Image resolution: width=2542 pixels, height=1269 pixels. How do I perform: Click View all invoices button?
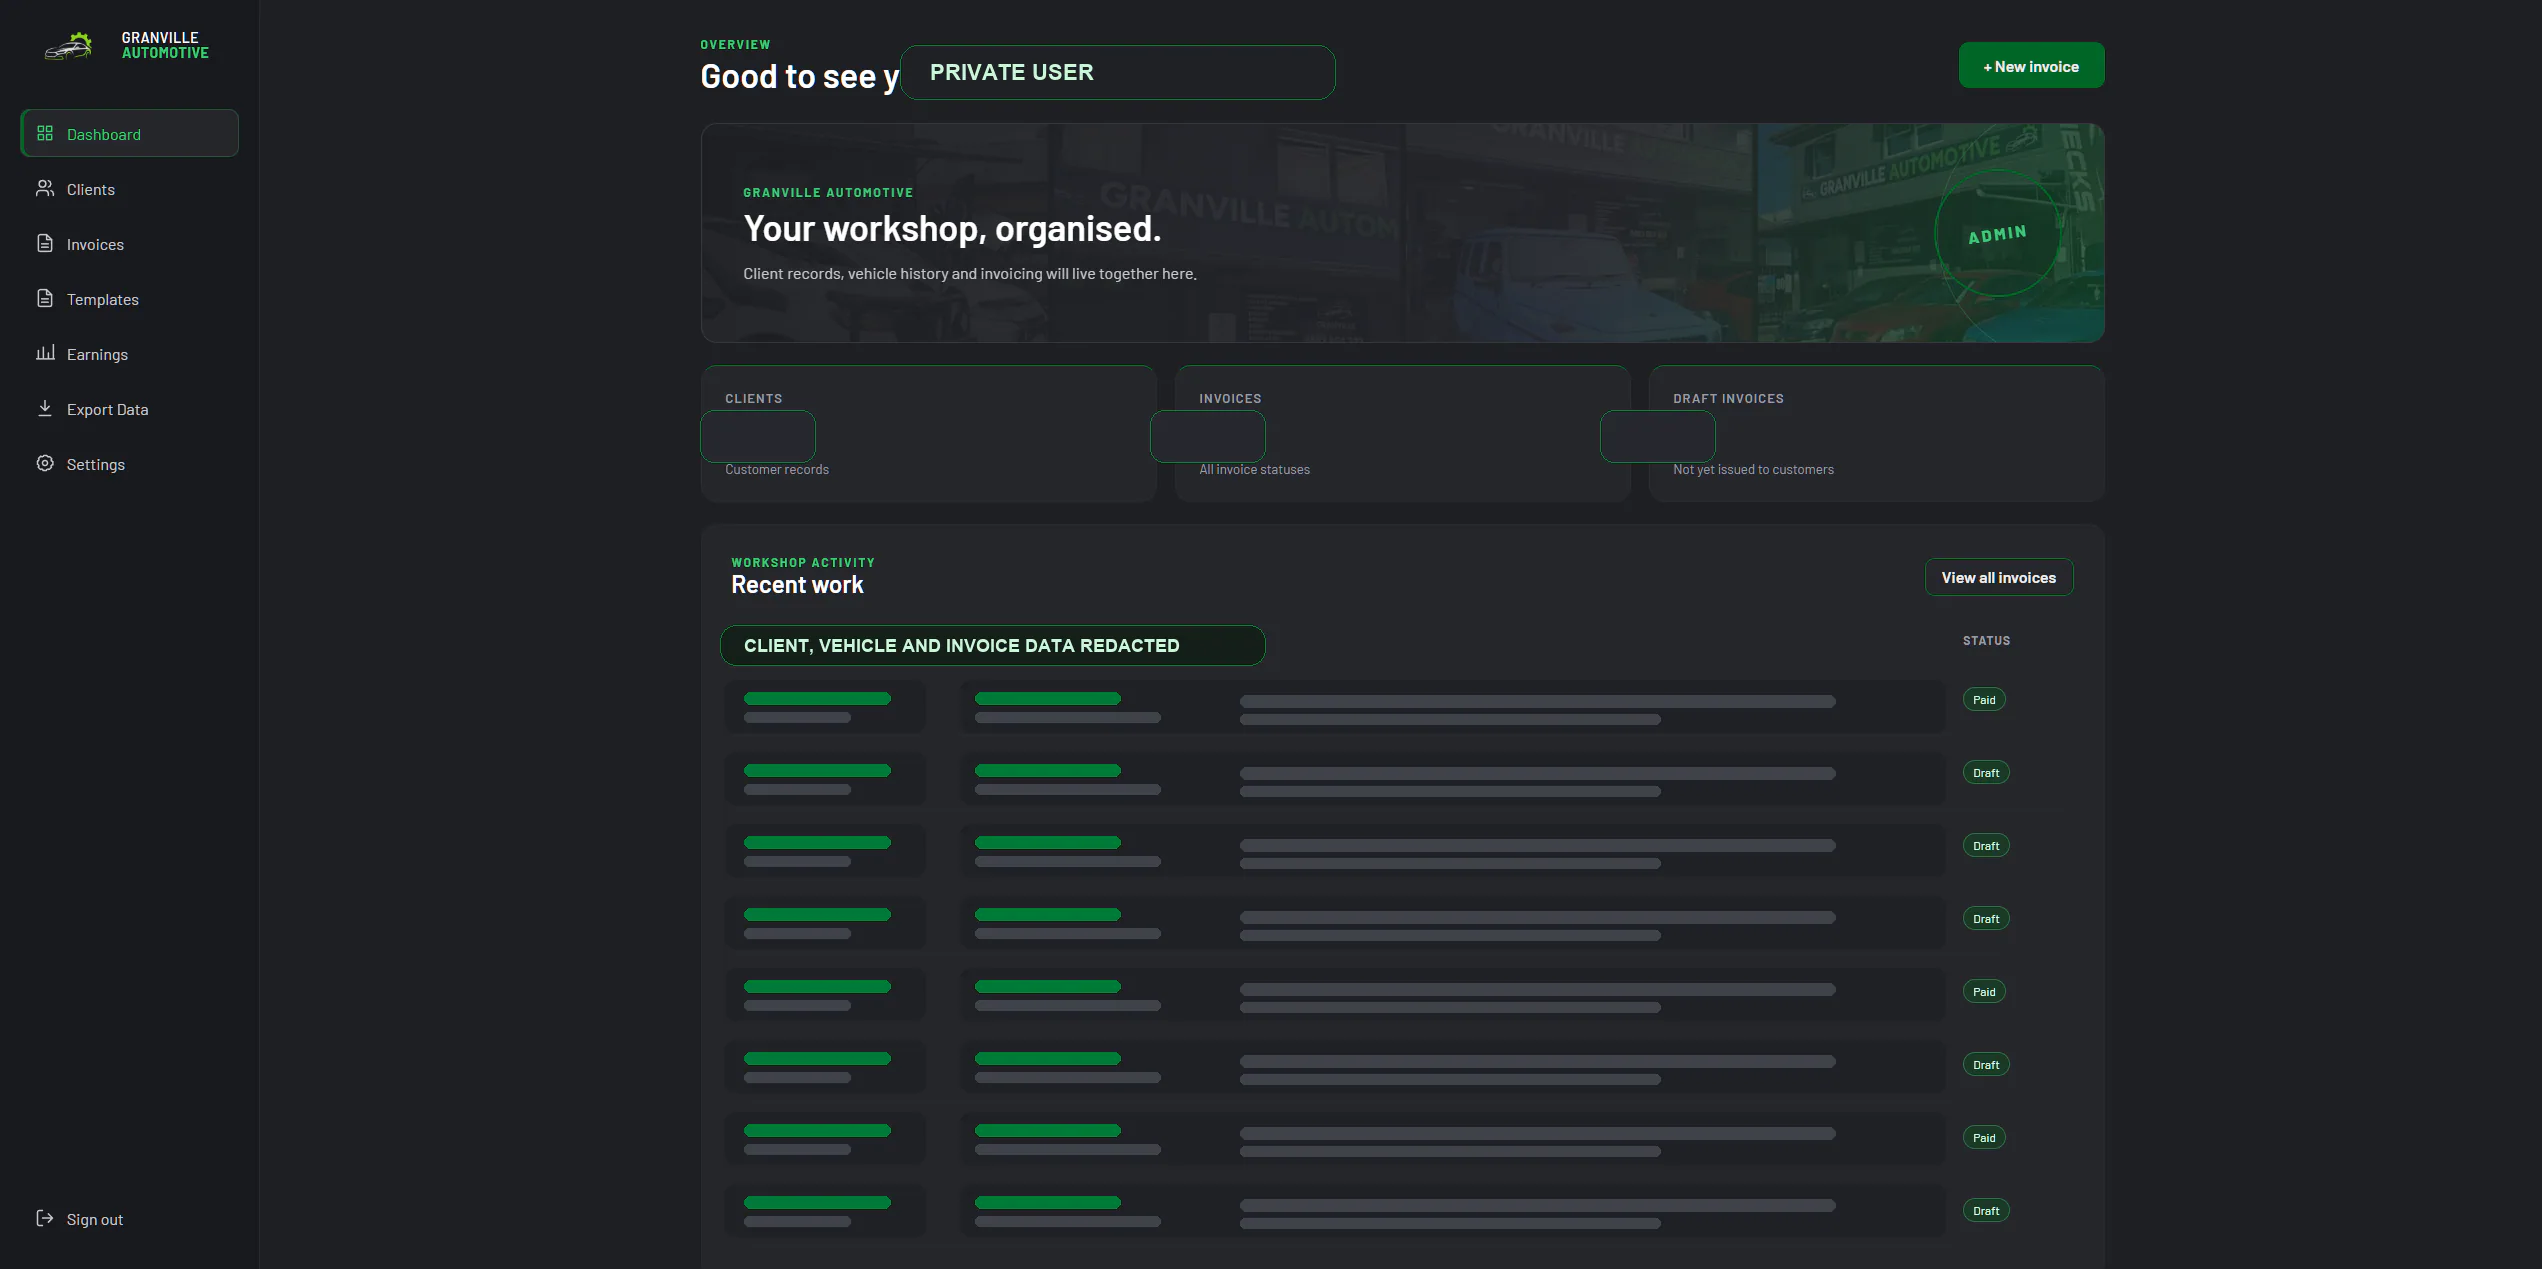point(1999,578)
